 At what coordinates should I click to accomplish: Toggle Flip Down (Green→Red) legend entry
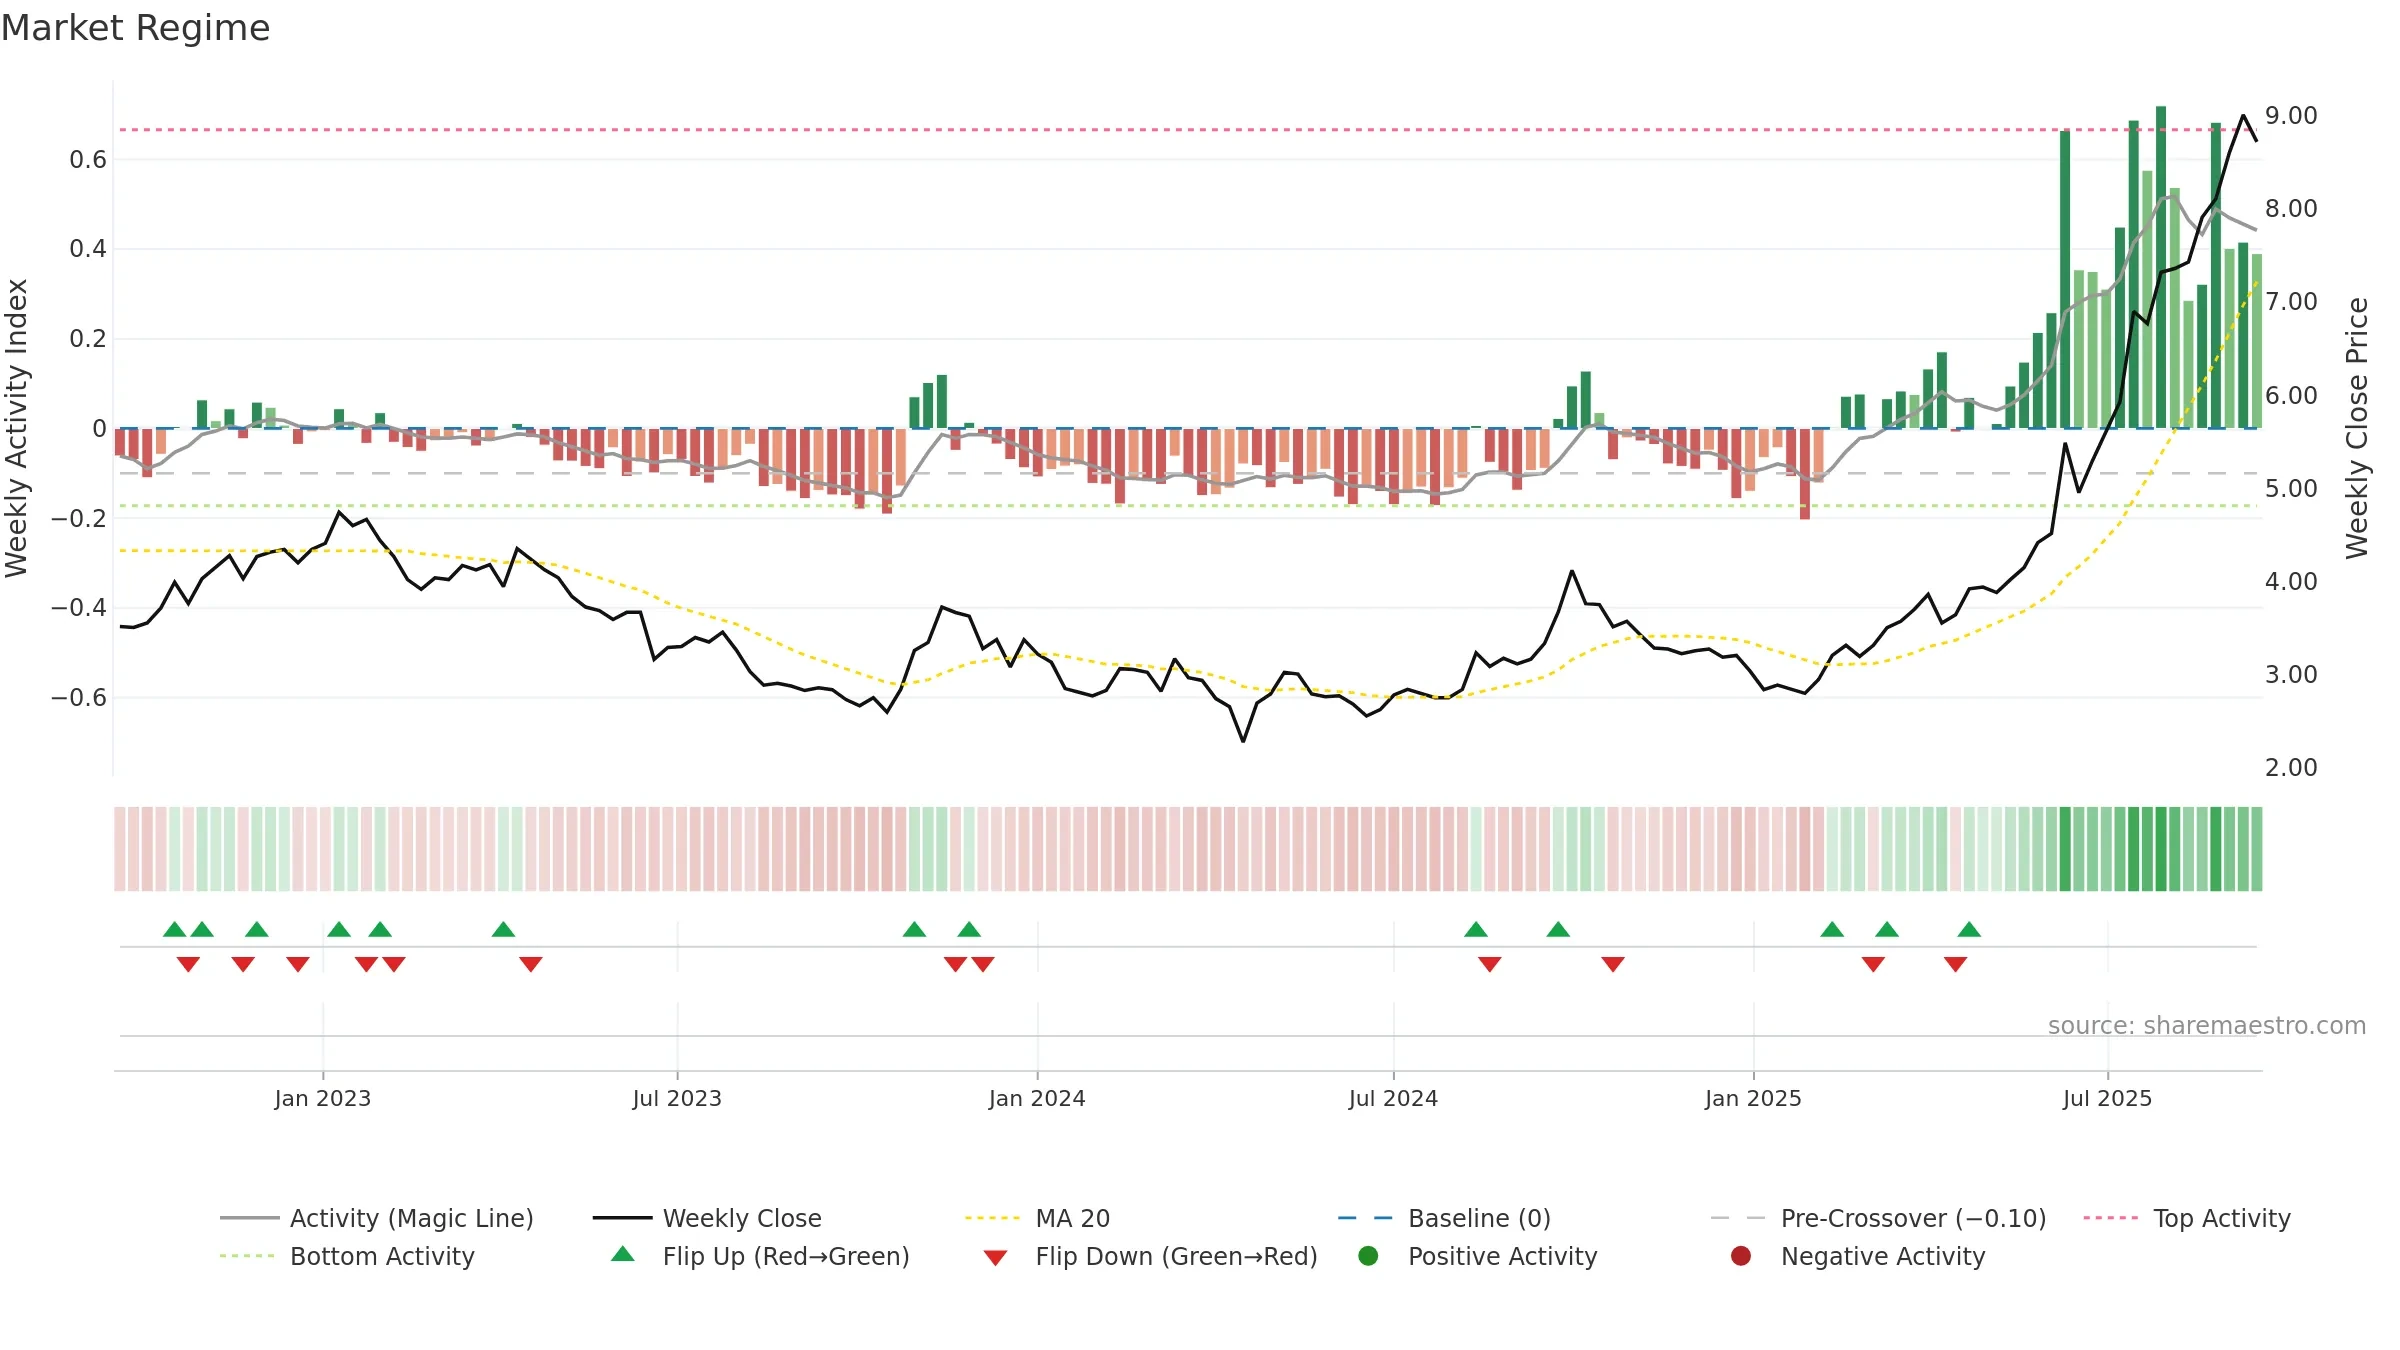(1150, 1256)
